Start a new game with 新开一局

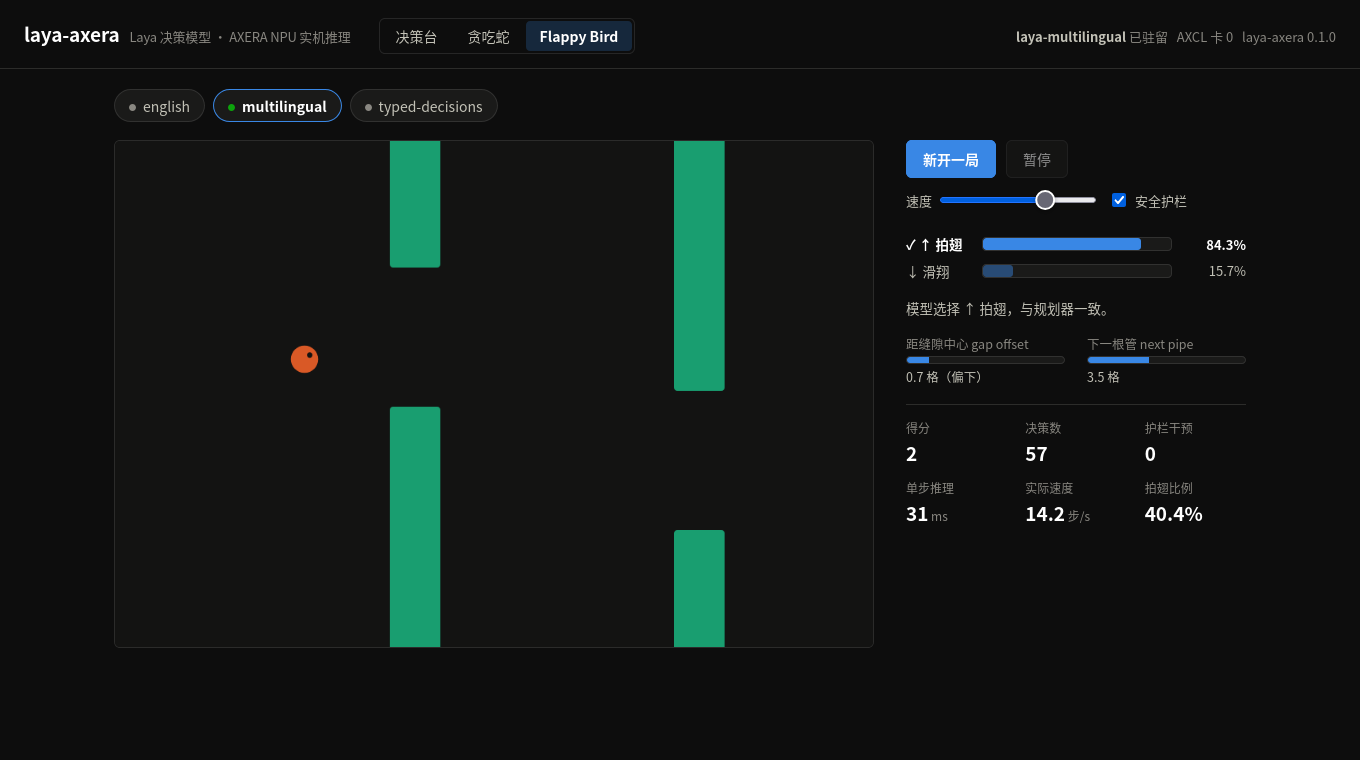coord(951,159)
